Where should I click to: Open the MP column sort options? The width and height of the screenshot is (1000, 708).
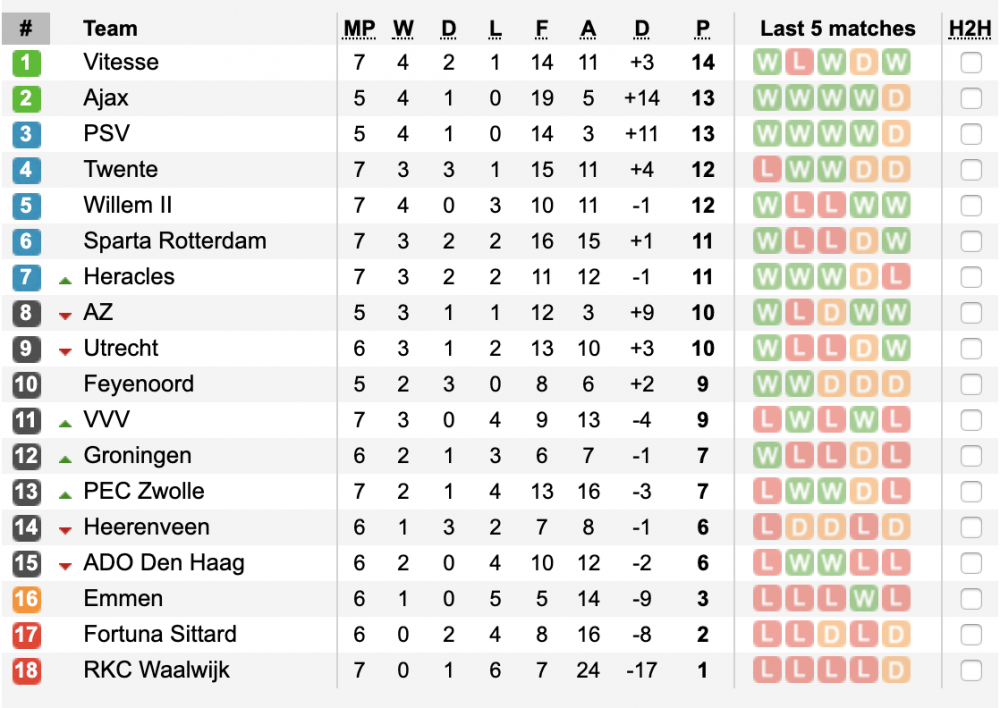pos(359,28)
